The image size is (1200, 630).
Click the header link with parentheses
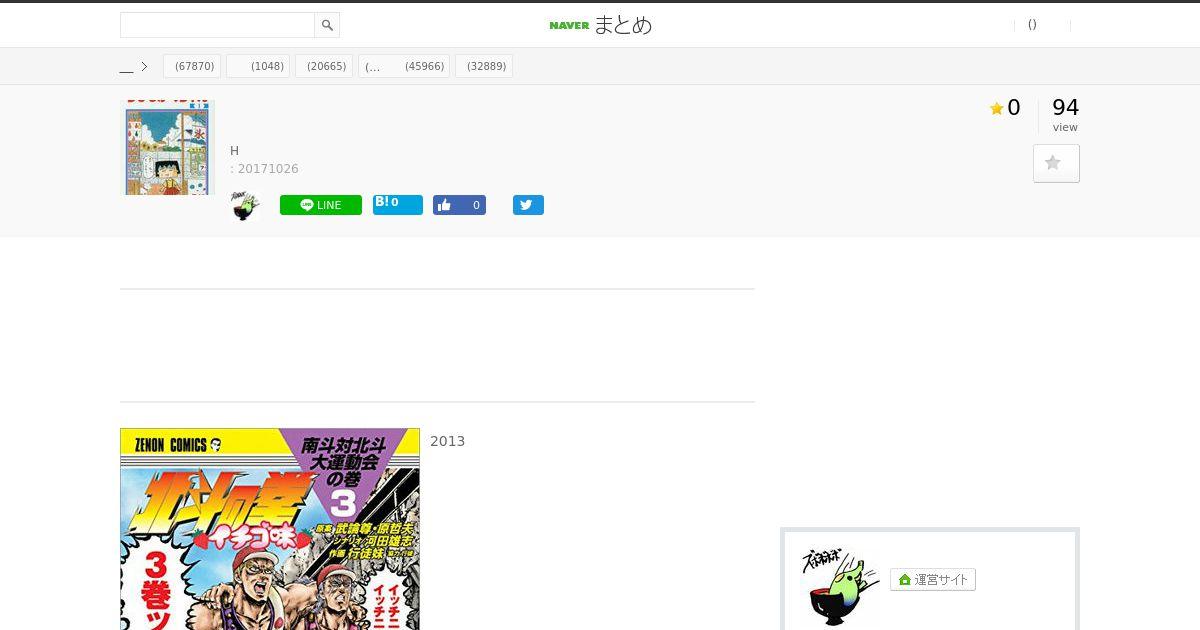click(1032, 25)
